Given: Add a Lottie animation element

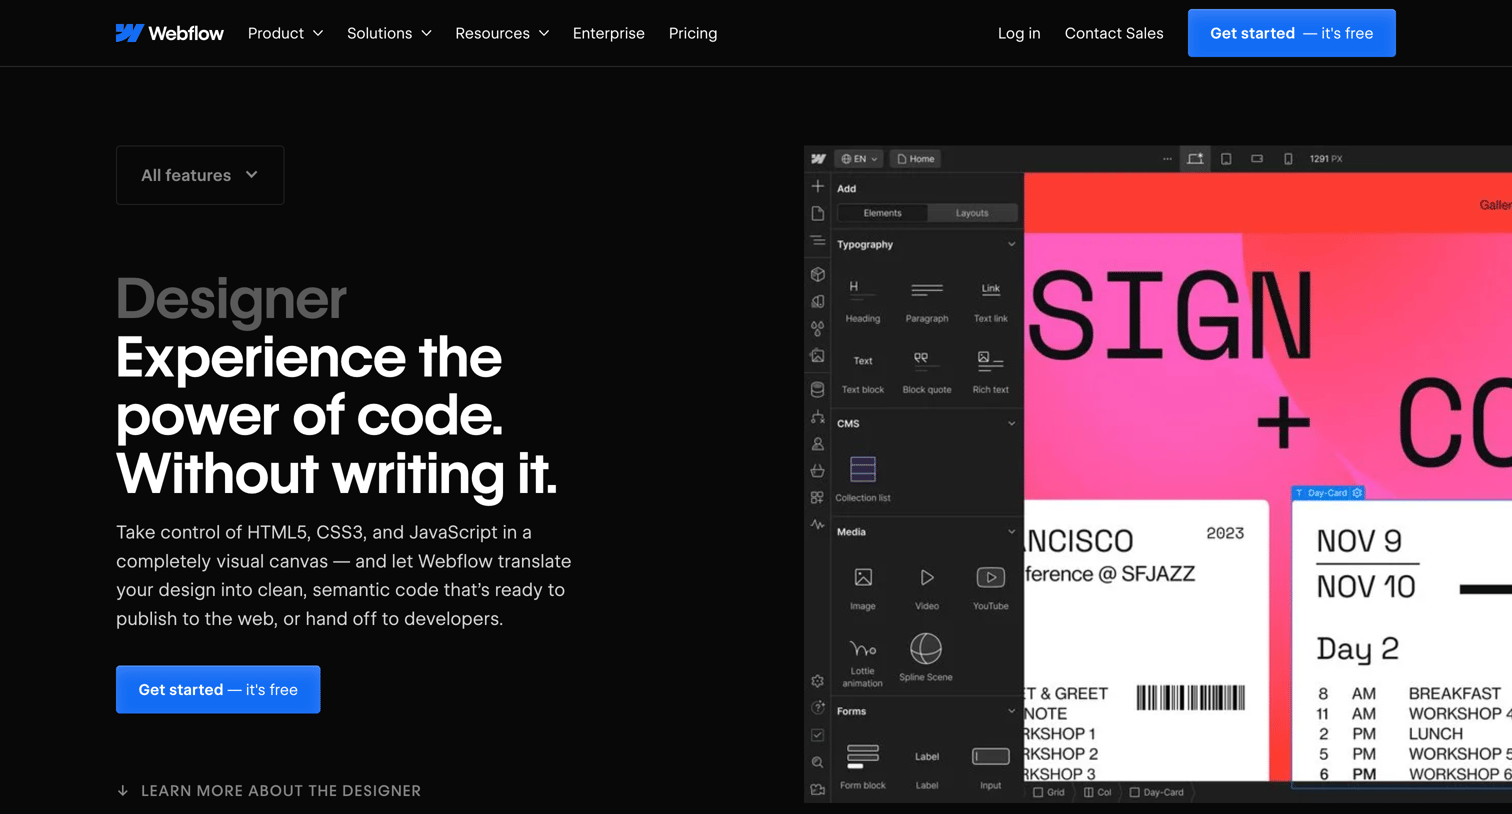Looking at the screenshot, I should 862,661.
